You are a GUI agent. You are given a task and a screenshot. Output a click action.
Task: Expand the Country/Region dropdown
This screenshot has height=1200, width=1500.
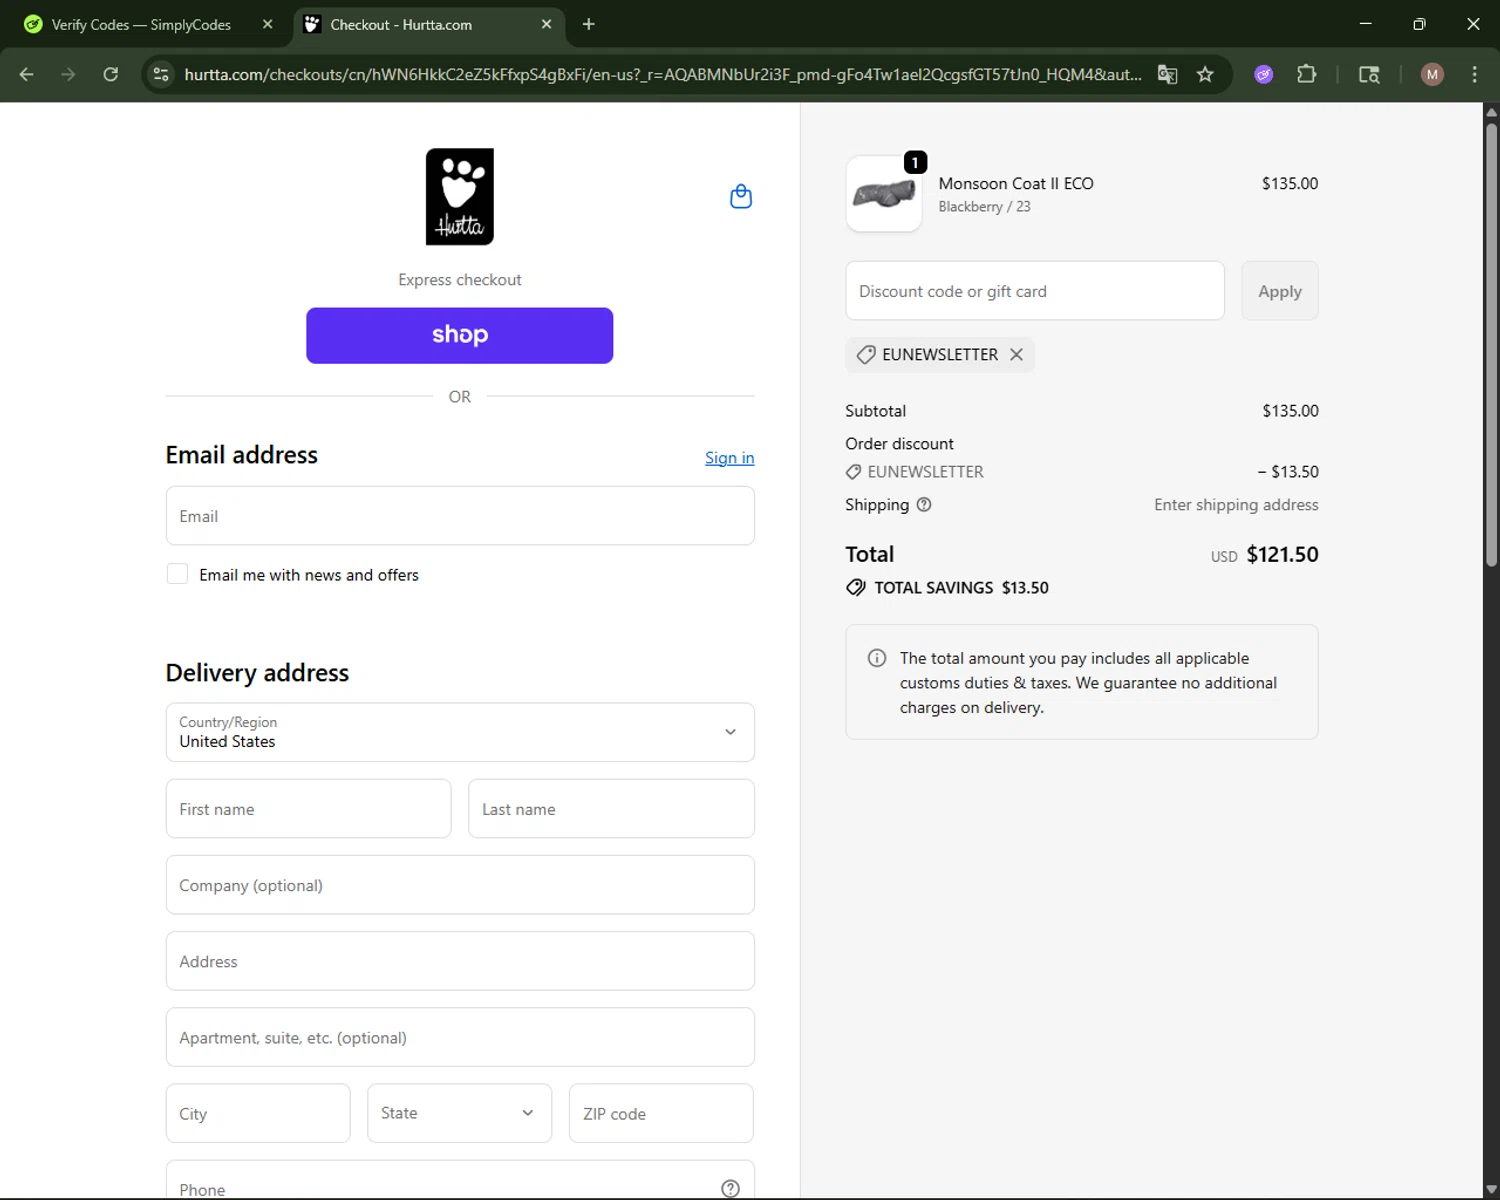point(460,732)
